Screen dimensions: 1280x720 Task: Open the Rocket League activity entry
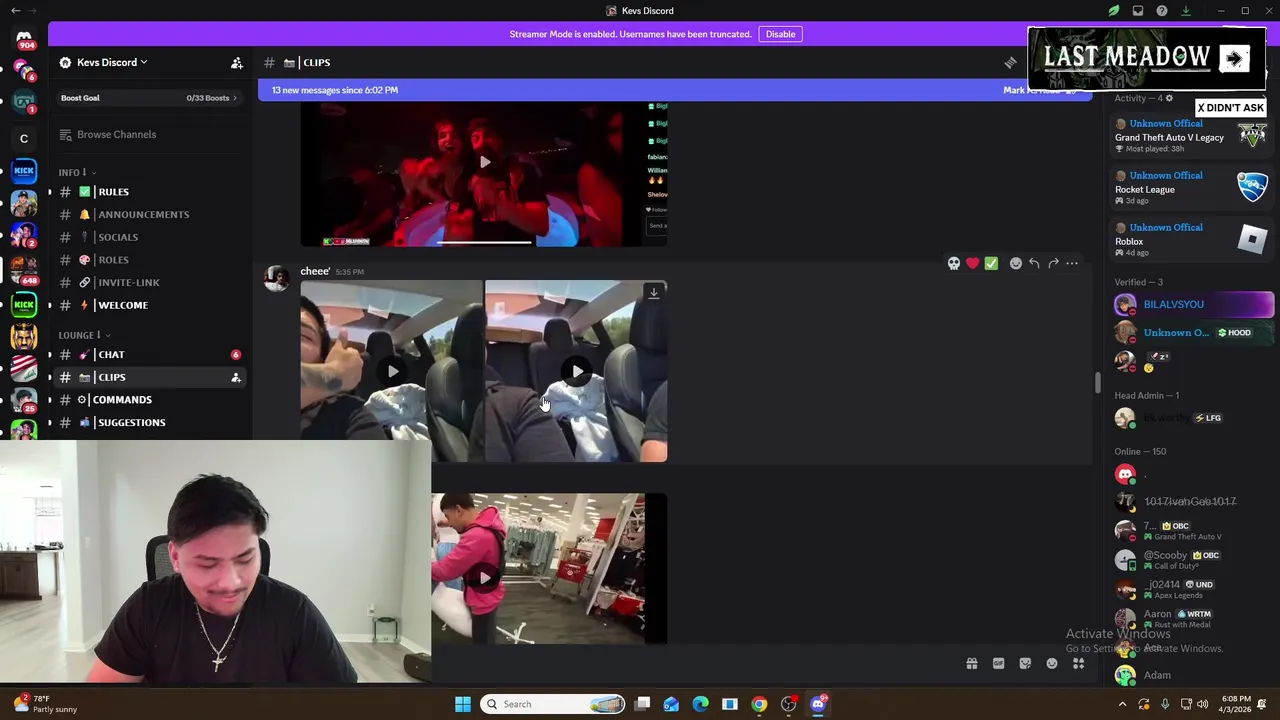(1192, 189)
